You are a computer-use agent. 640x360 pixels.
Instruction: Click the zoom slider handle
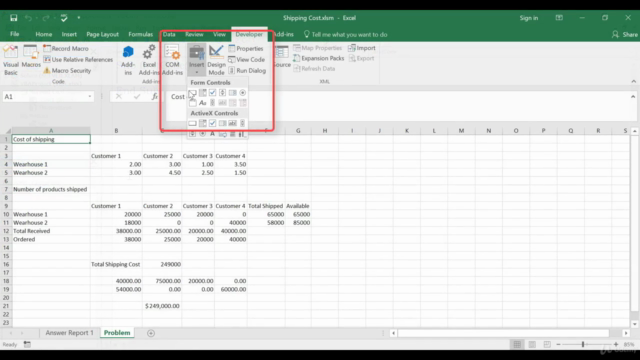tap(583, 345)
